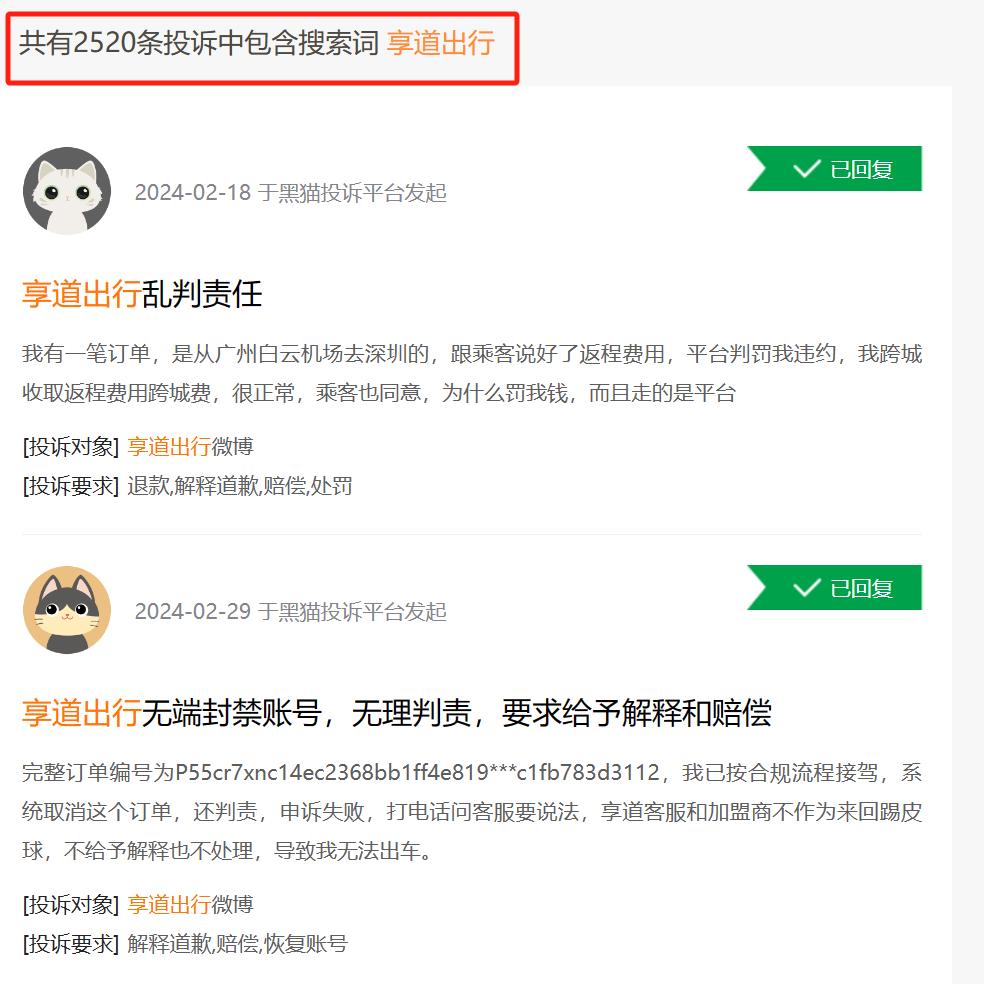Click the second complaint's order number description
Image resolution: width=984 pixels, height=984 pixels.
(x=472, y=812)
